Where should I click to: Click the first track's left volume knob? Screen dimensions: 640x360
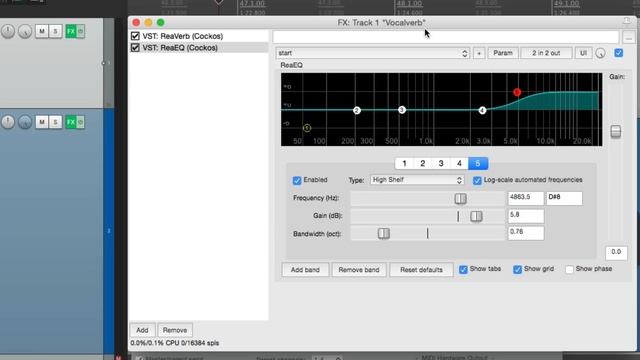click(x=8, y=31)
